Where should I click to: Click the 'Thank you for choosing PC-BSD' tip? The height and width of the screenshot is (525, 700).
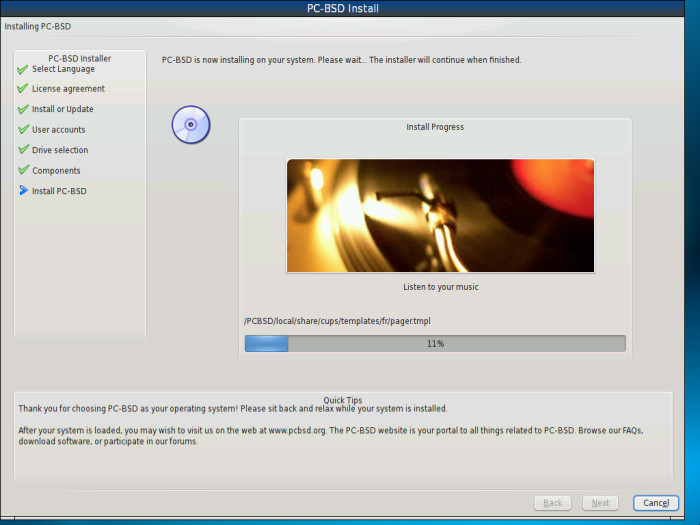coord(233,408)
